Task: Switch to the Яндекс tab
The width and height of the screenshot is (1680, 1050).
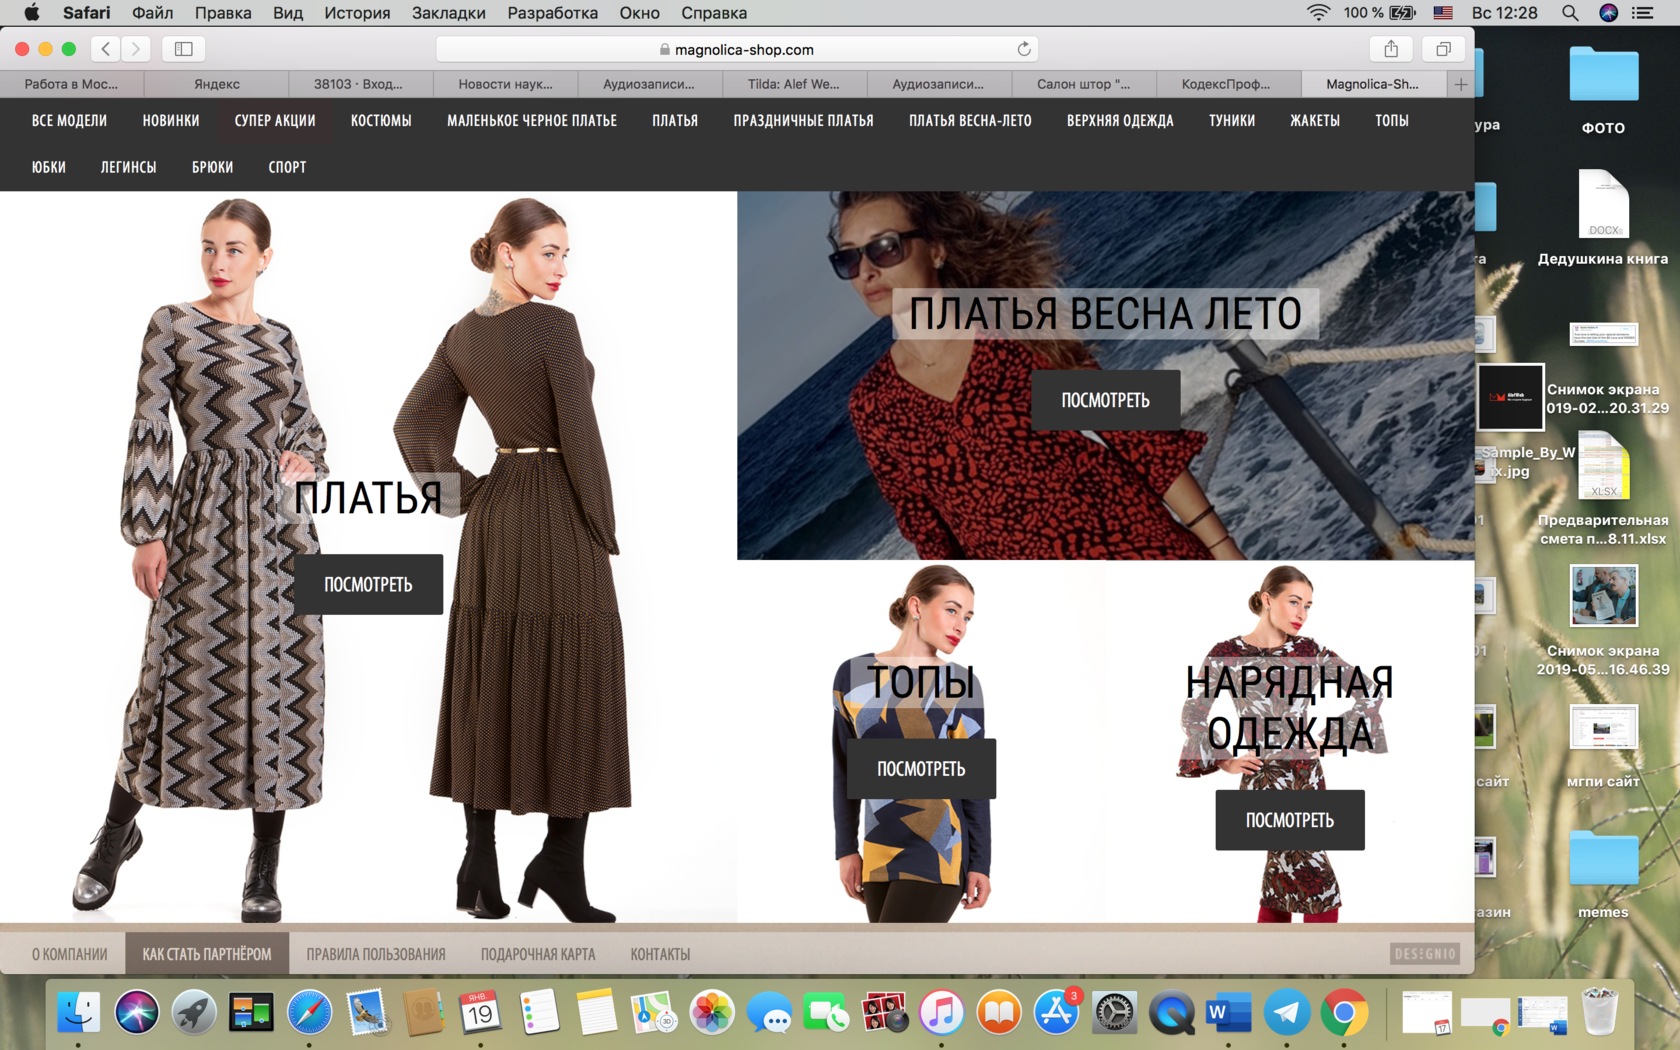Action: (x=217, y=84)
